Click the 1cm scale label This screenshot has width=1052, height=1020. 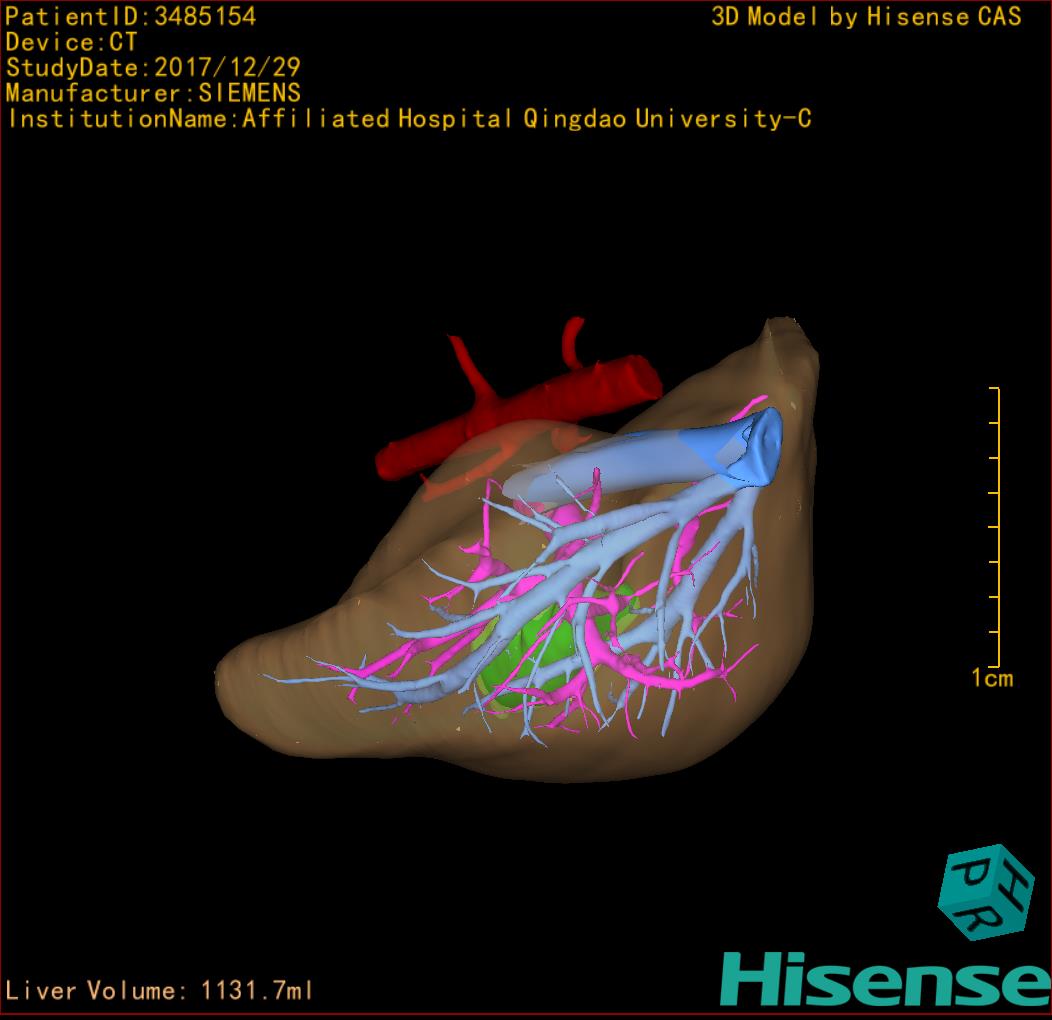click(992, 678)
